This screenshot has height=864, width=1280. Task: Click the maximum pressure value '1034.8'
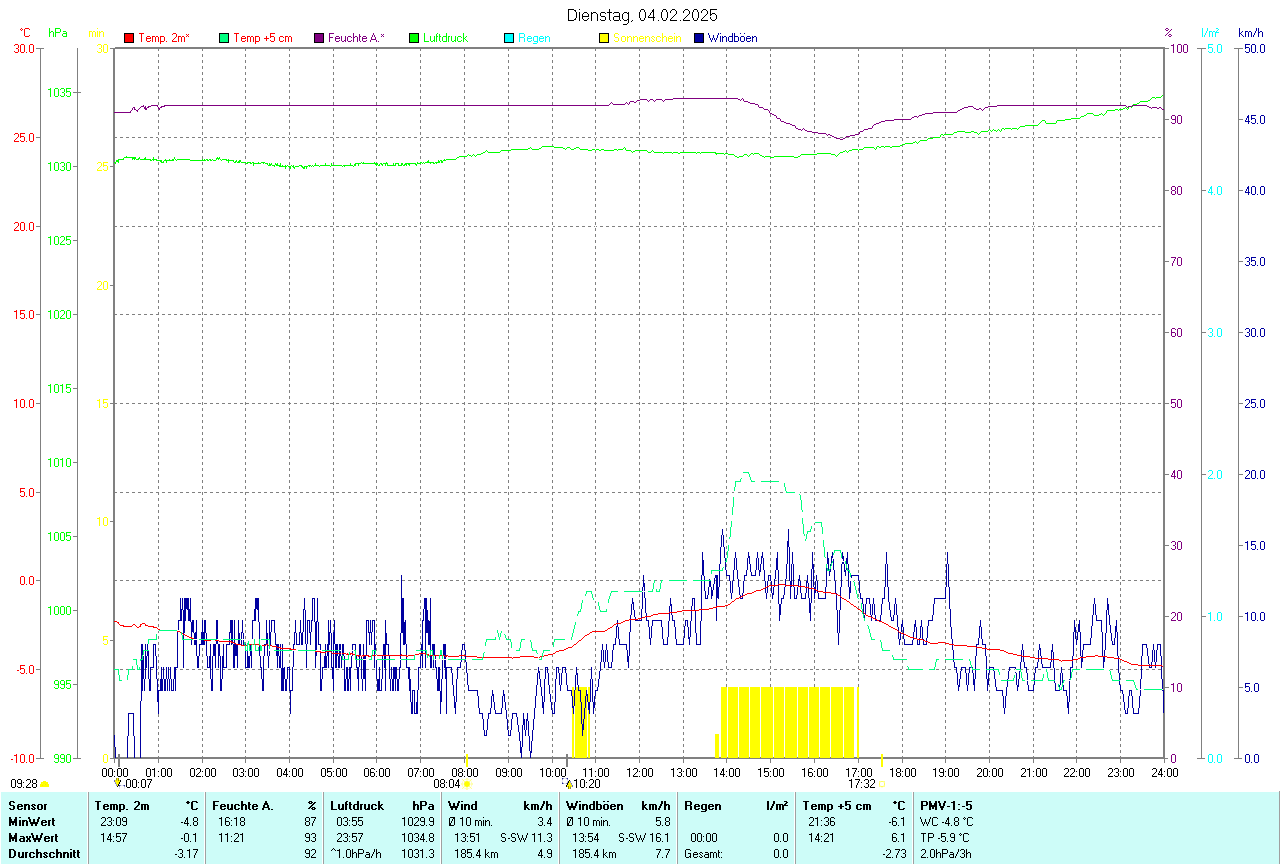418,838
